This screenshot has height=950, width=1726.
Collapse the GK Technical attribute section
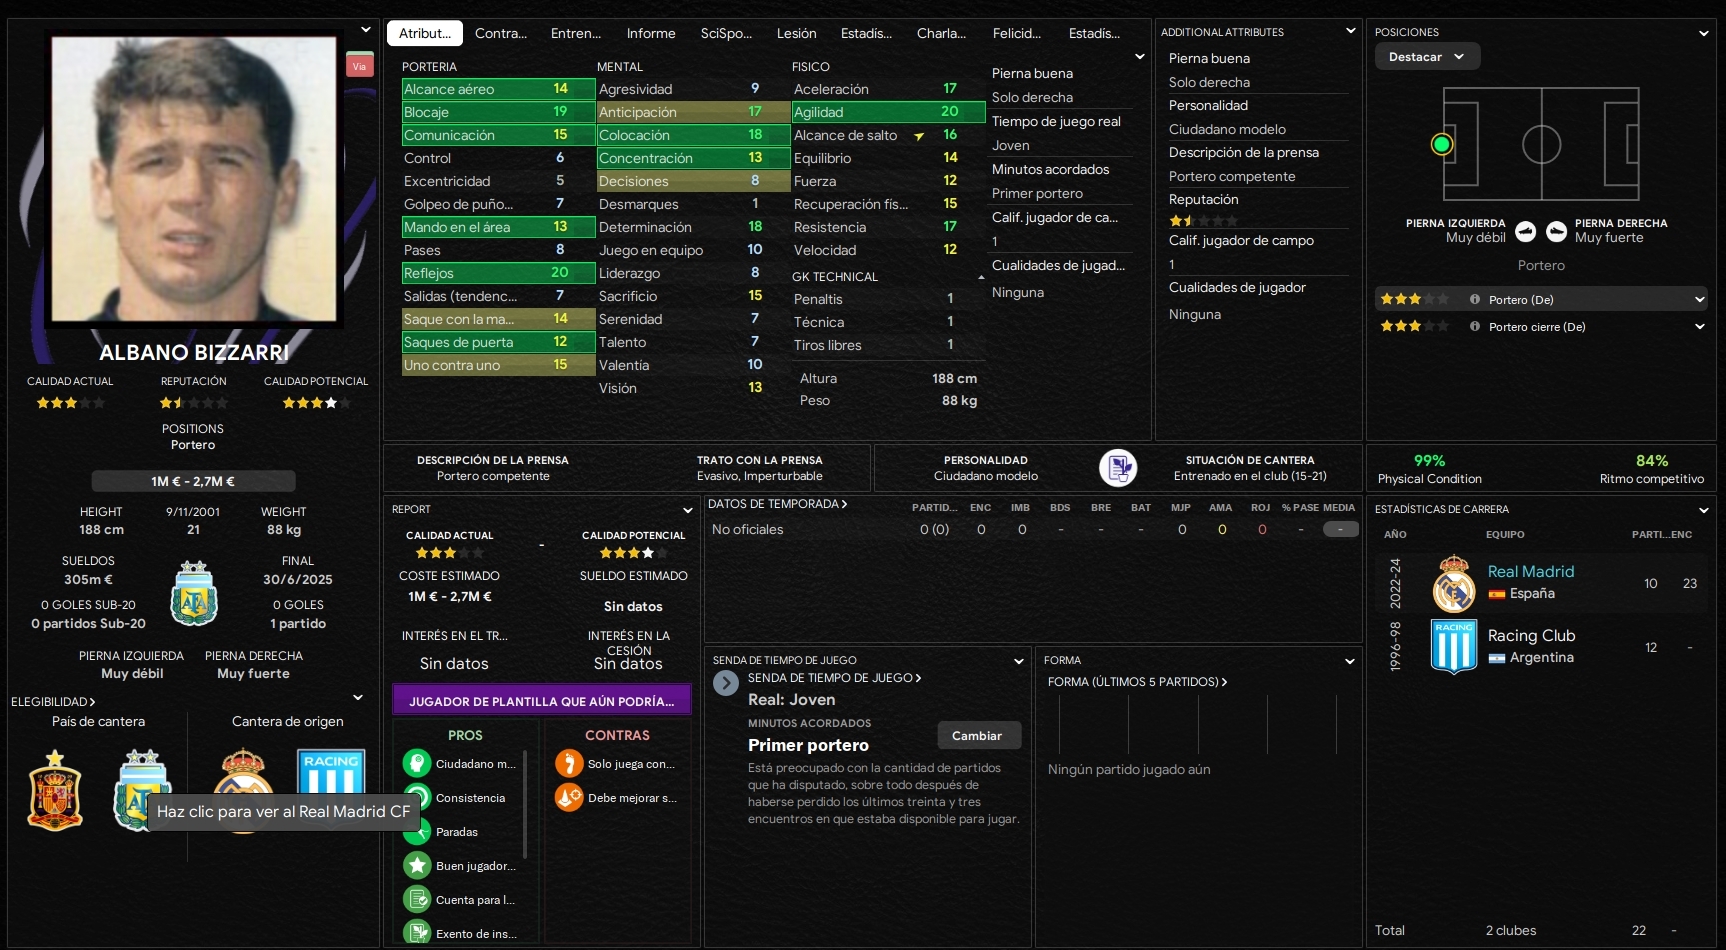point(981,277)
